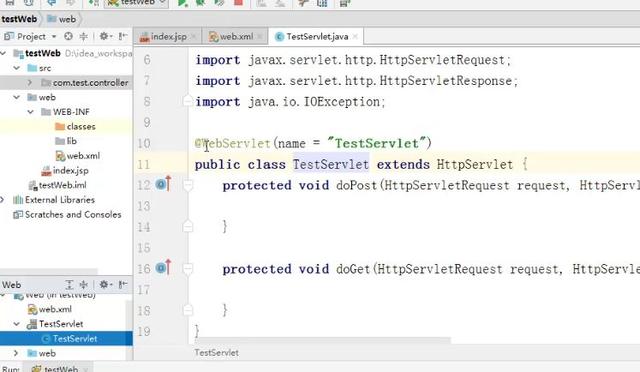Screen dimensions: 640x372
Task: Click TestServlet class name on line 11
Action: 331,165
